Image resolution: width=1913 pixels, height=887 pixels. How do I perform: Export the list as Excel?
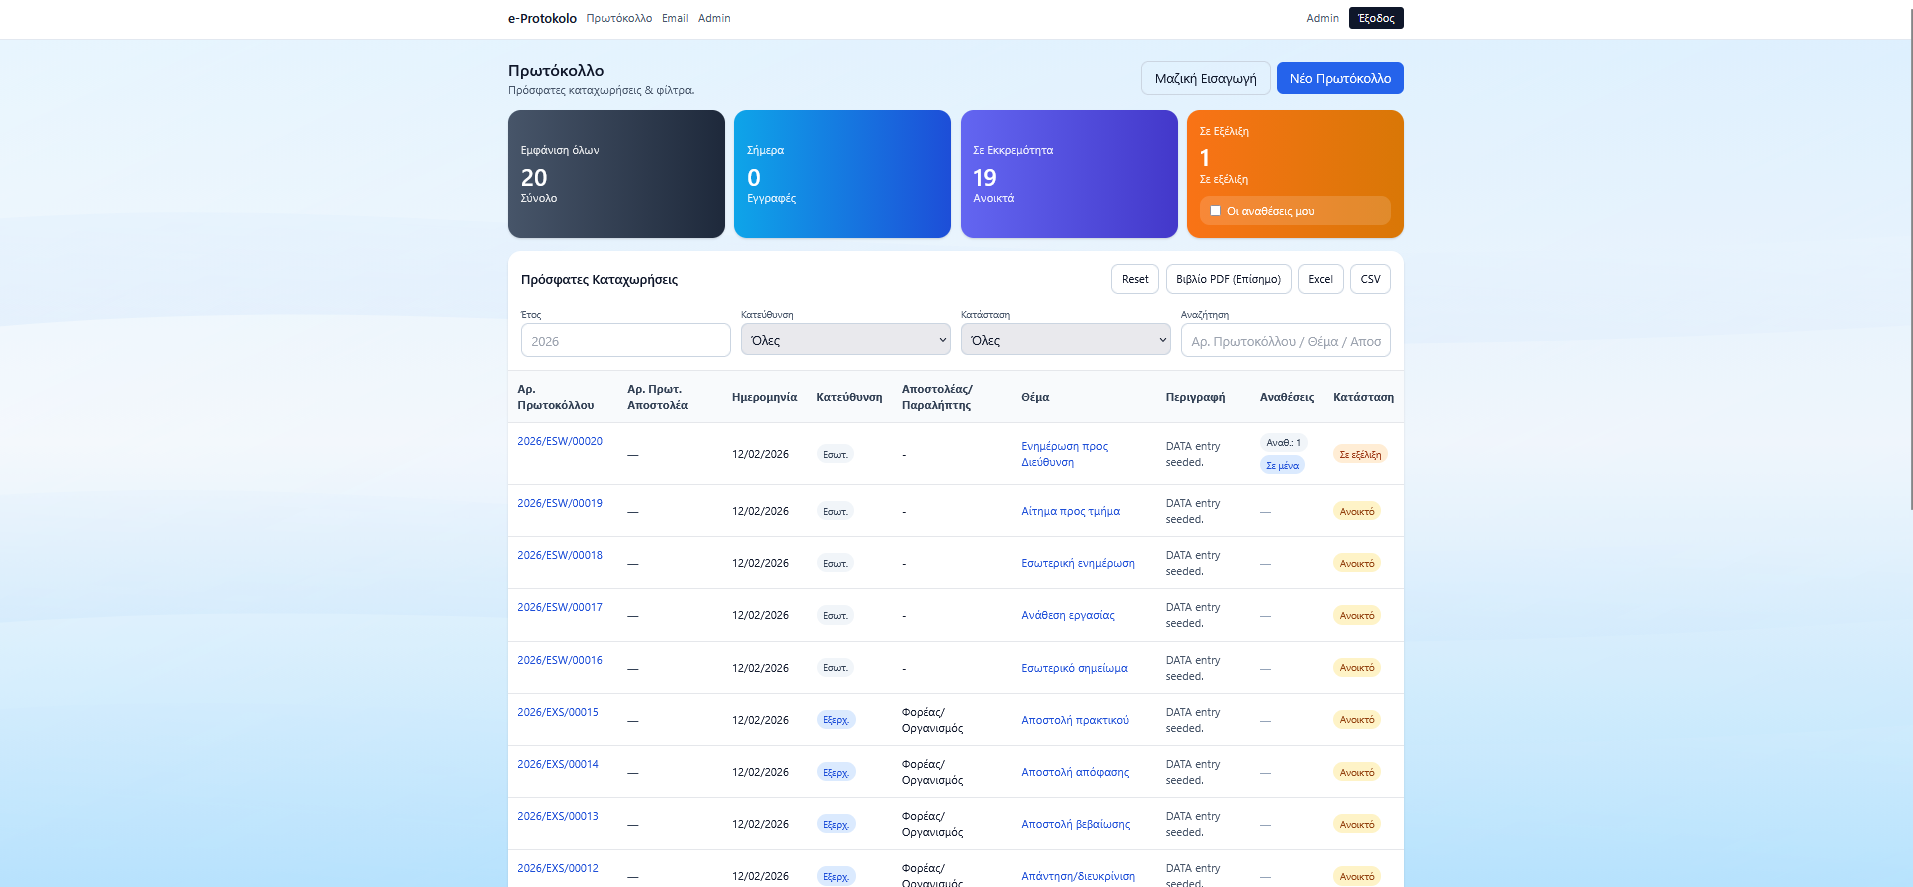click(x=1320, y=279)
